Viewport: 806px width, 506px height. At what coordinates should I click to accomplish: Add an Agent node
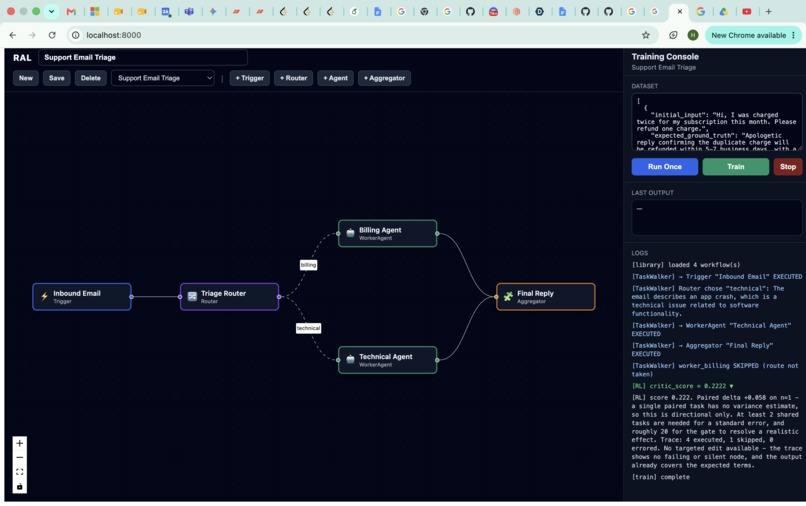335,78
